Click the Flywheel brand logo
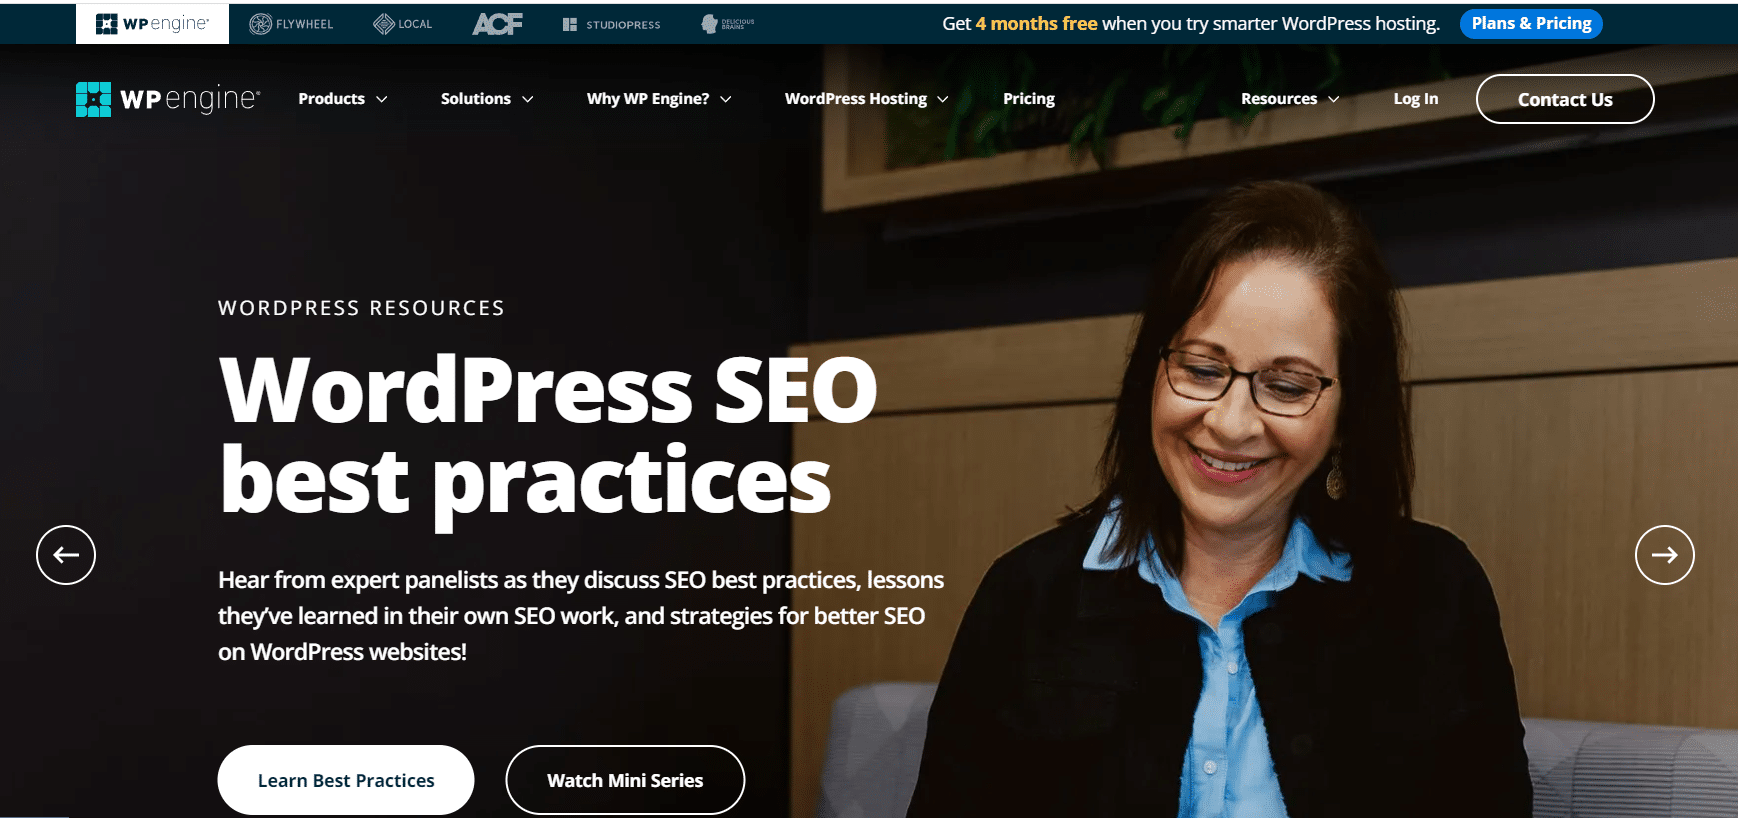 (x=291, y=24)
